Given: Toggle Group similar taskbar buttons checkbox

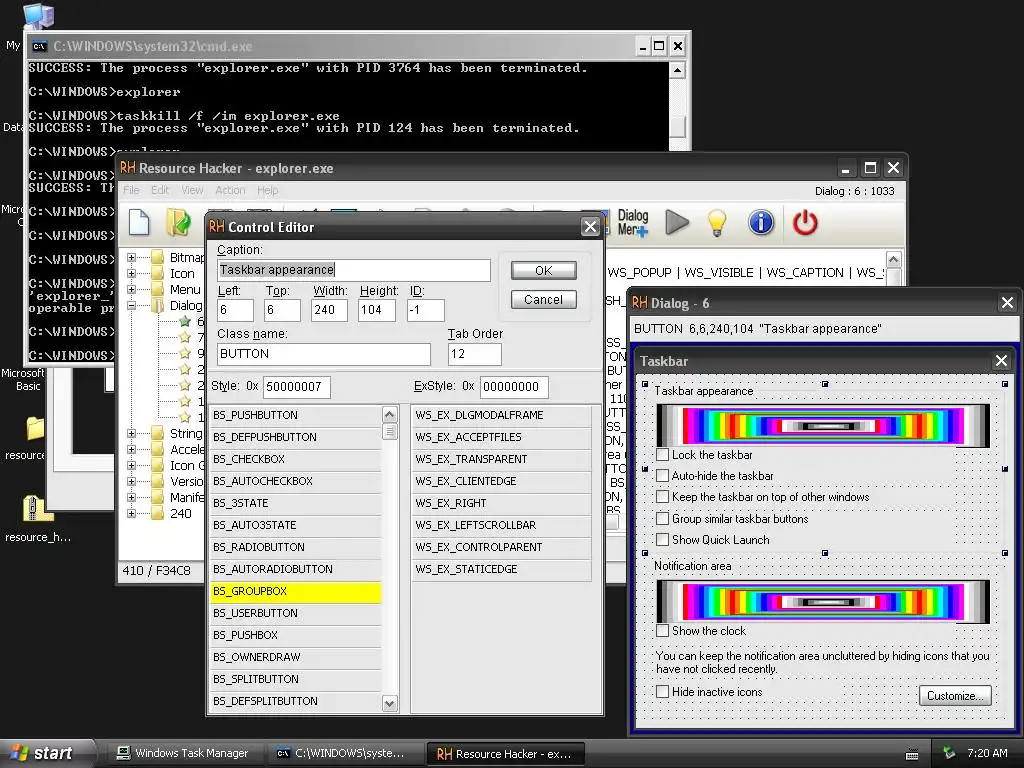Looking at the screenshot, I should [662, 519].
